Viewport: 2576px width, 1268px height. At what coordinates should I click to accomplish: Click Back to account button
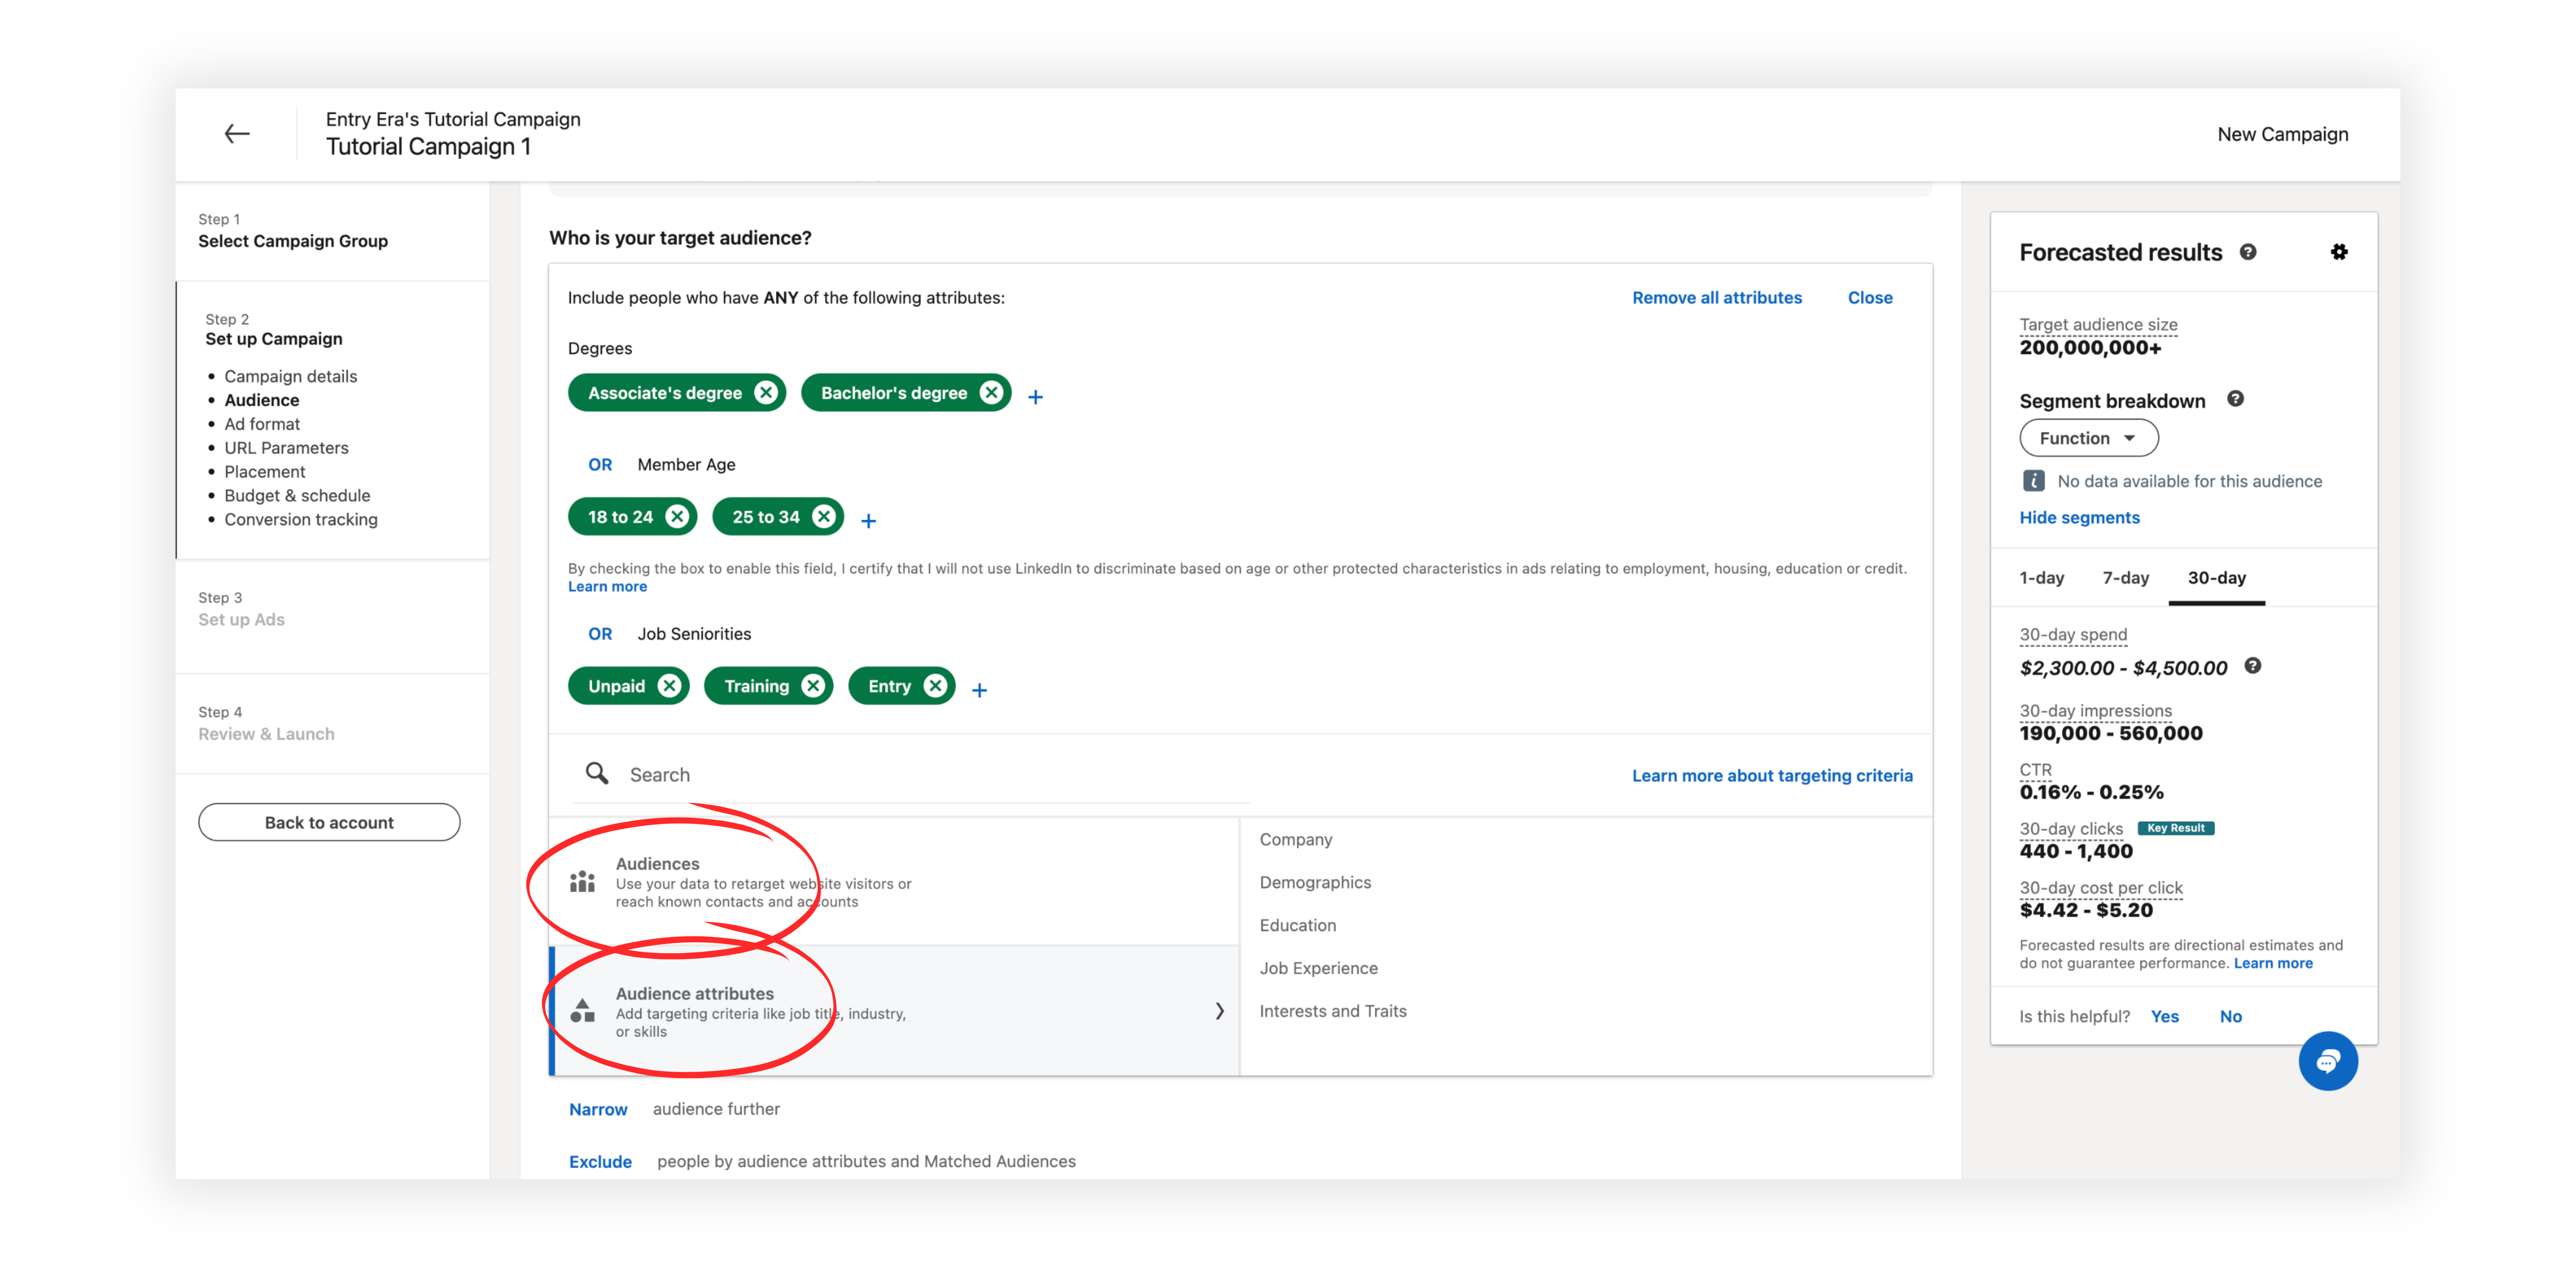[x=329, y=822]
